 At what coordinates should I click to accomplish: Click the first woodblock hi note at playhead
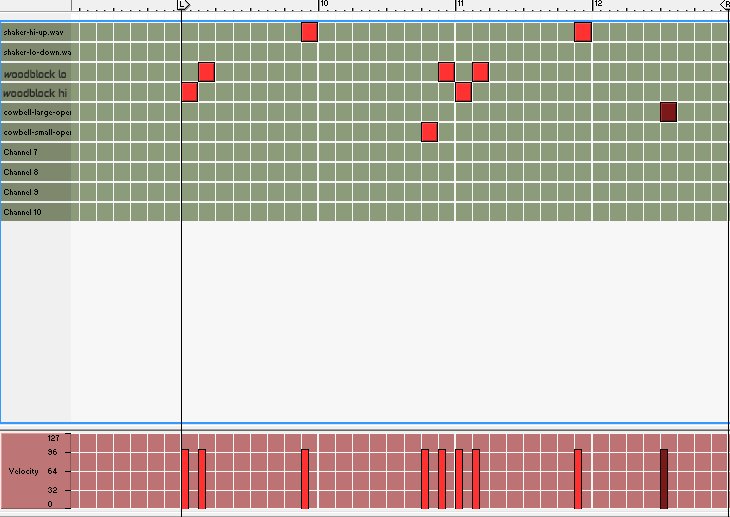click(x=189, y=92)
